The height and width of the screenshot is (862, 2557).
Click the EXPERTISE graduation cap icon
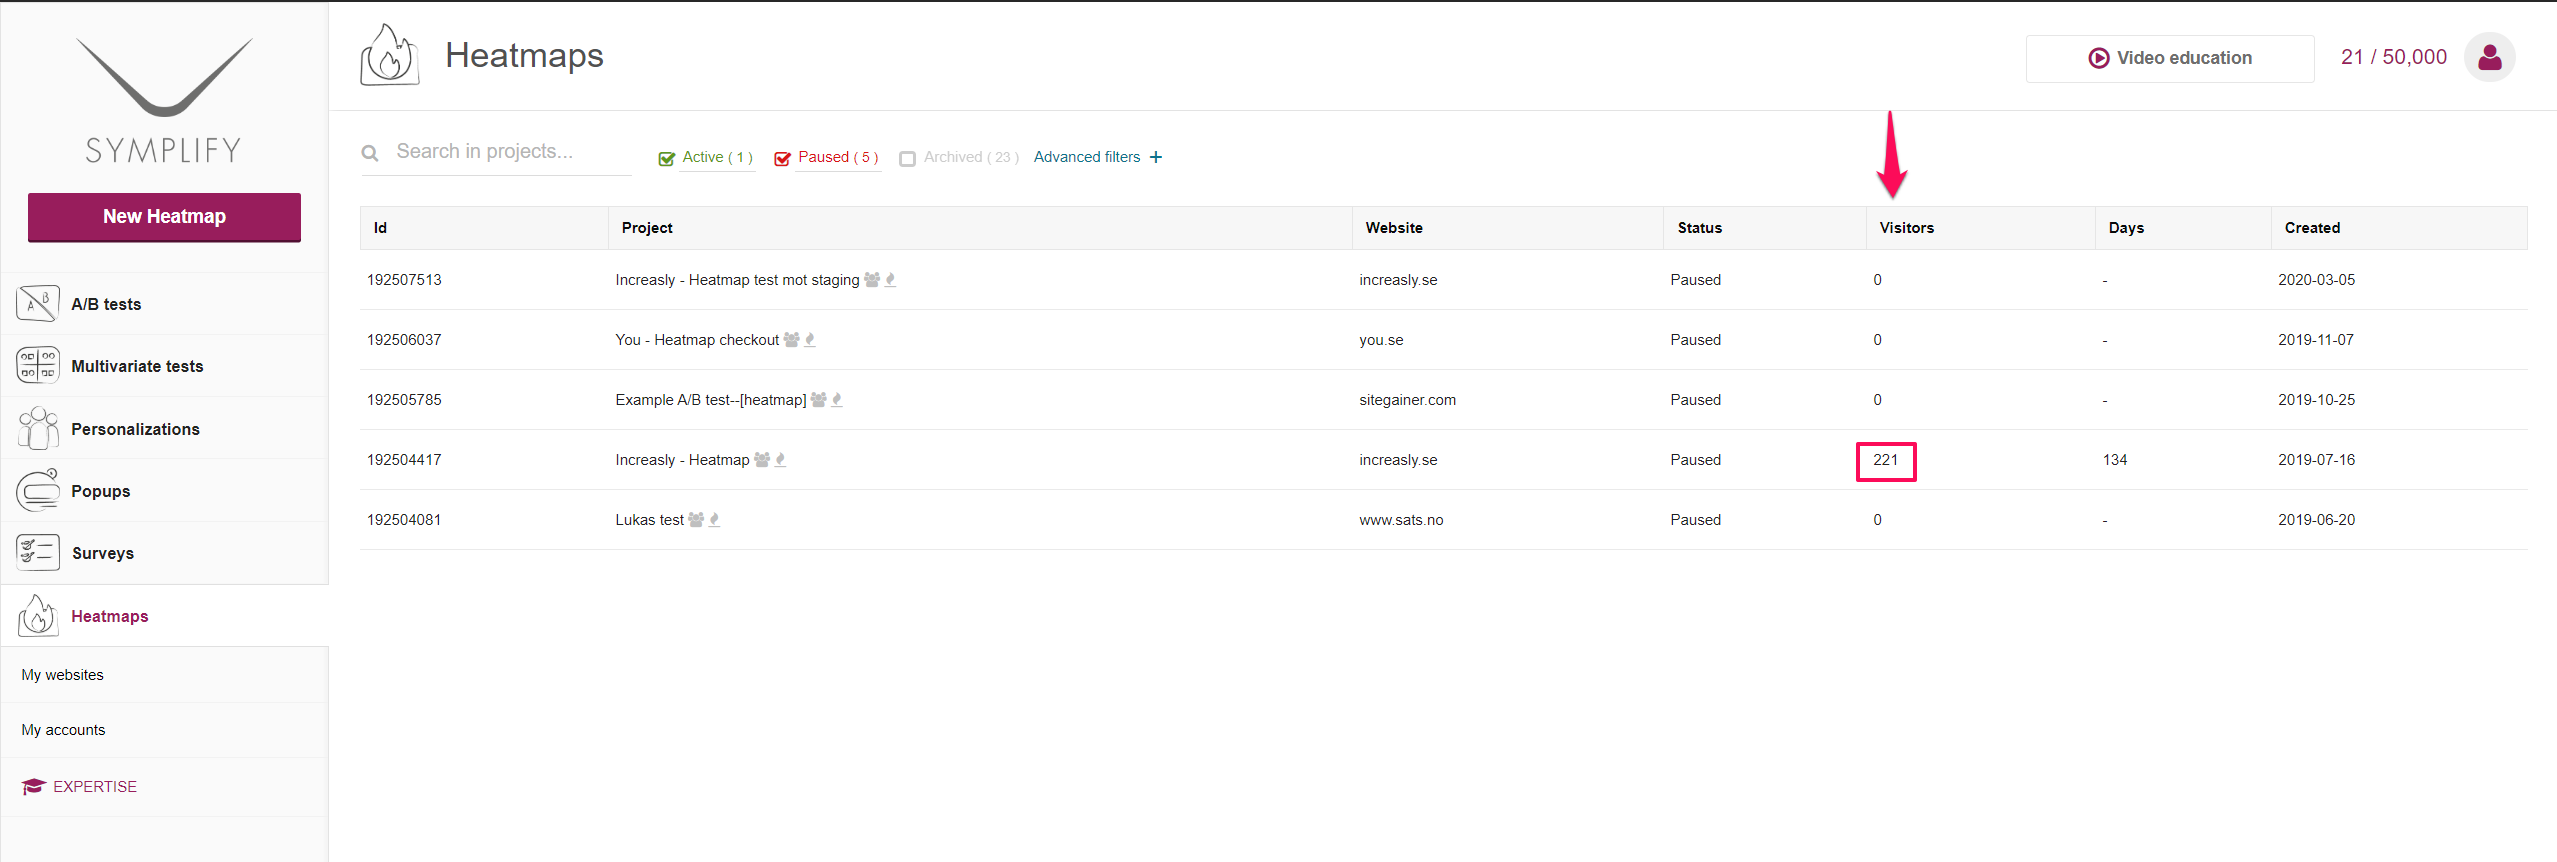pos(34,786)
